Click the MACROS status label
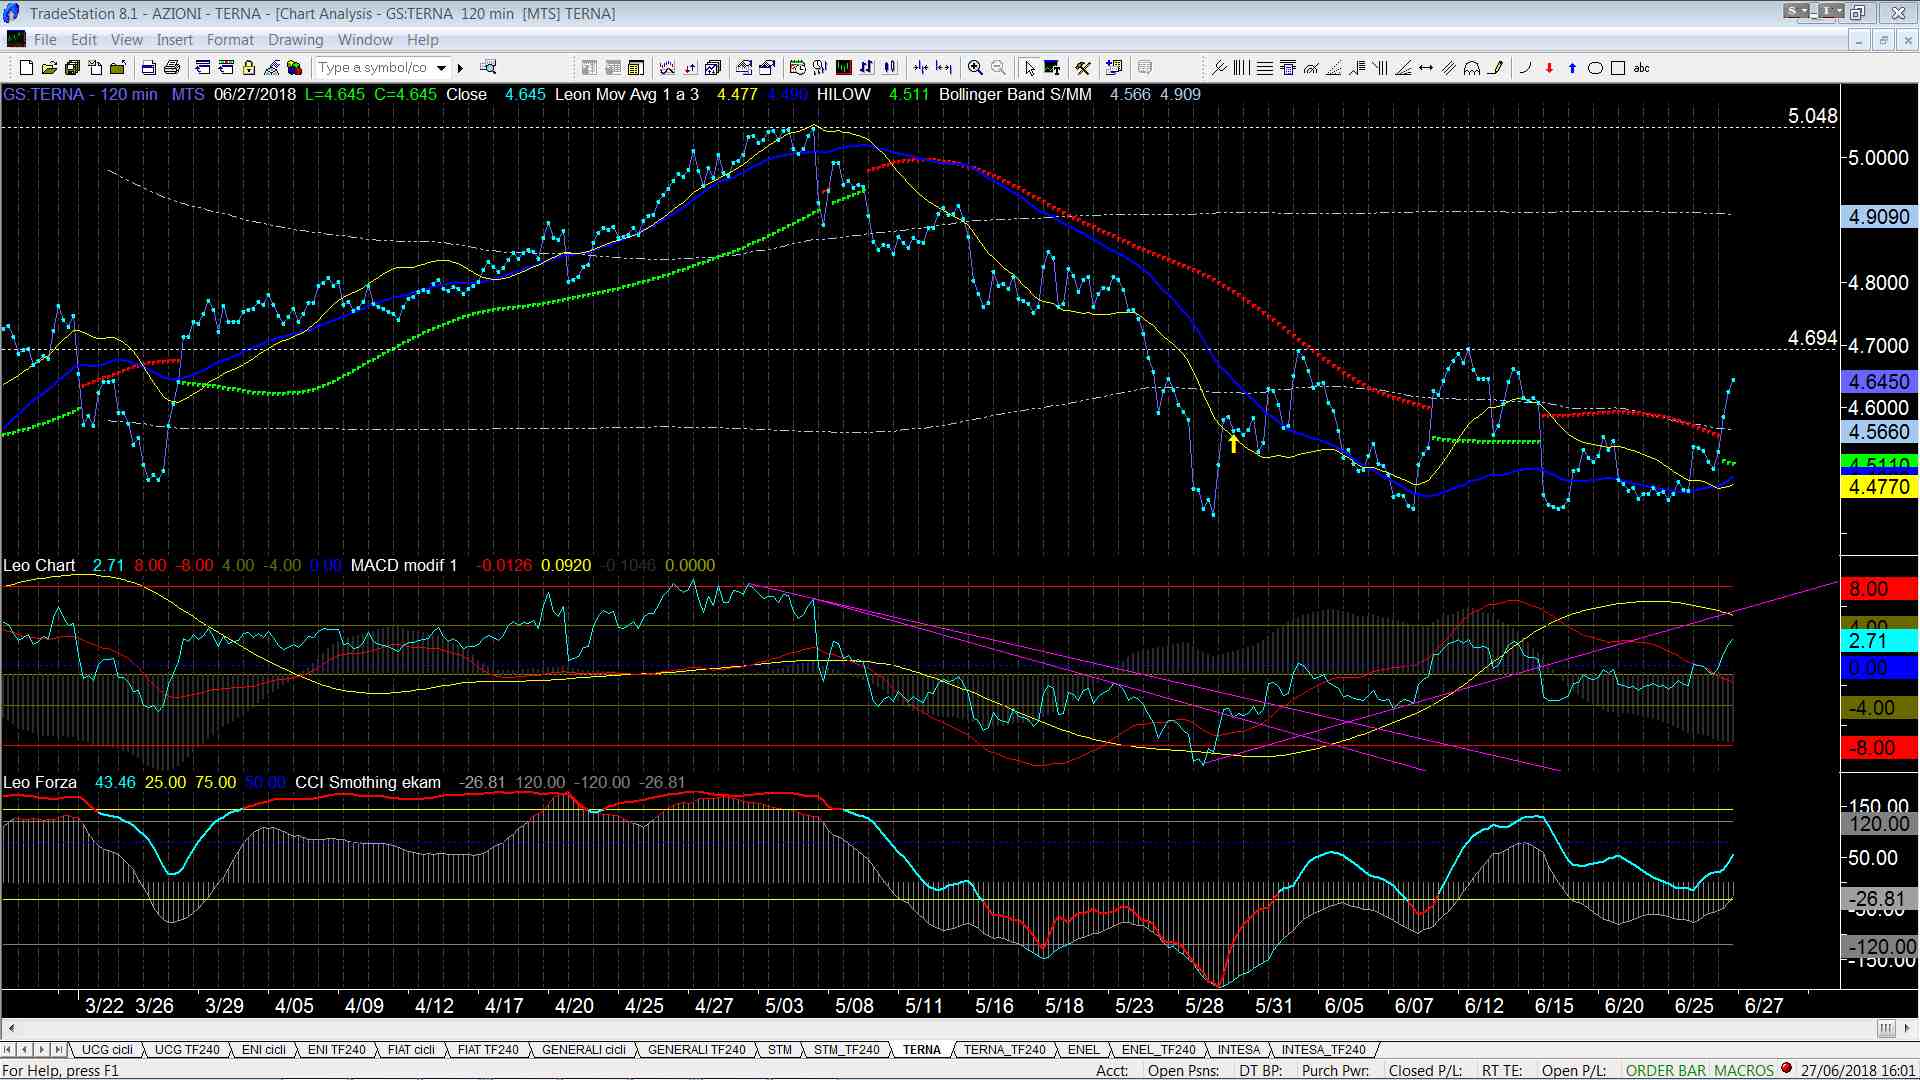The image size is (1920, 1080). point(1744,1071)
